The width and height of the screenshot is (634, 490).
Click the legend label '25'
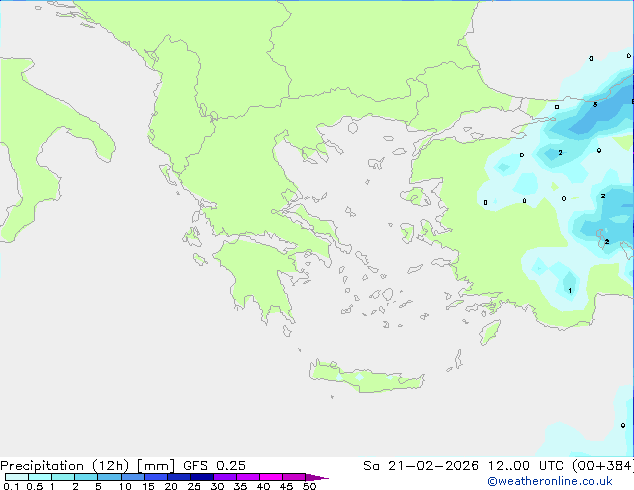coord(194,486)
